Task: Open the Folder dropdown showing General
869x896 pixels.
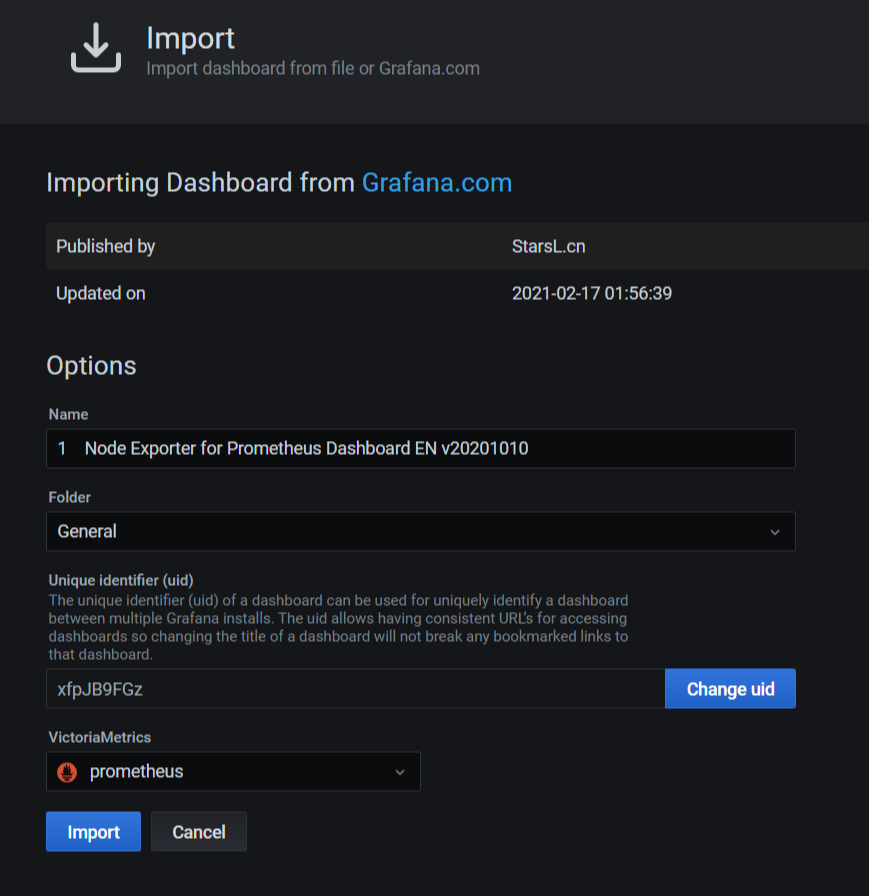Action: click(x=421, y=531)
